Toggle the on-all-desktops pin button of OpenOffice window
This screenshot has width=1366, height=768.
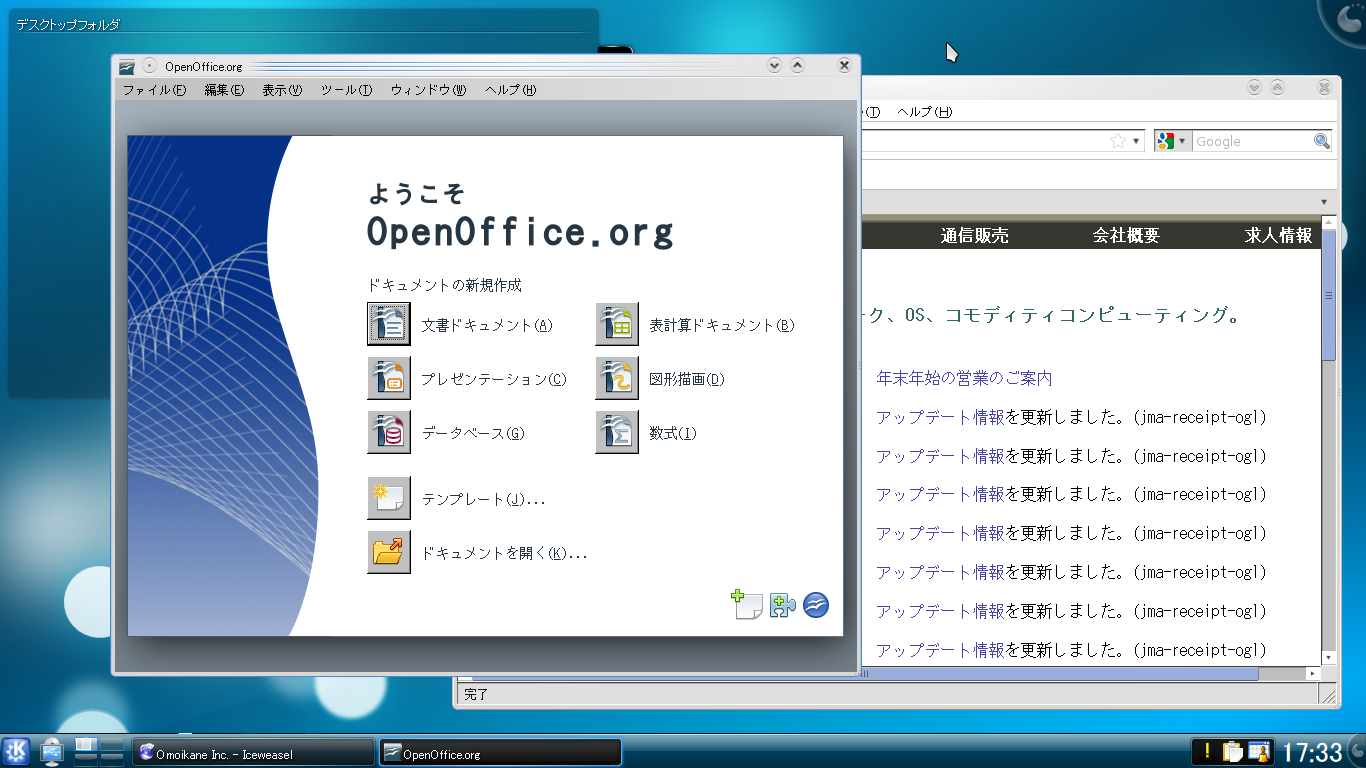(150, 66)
